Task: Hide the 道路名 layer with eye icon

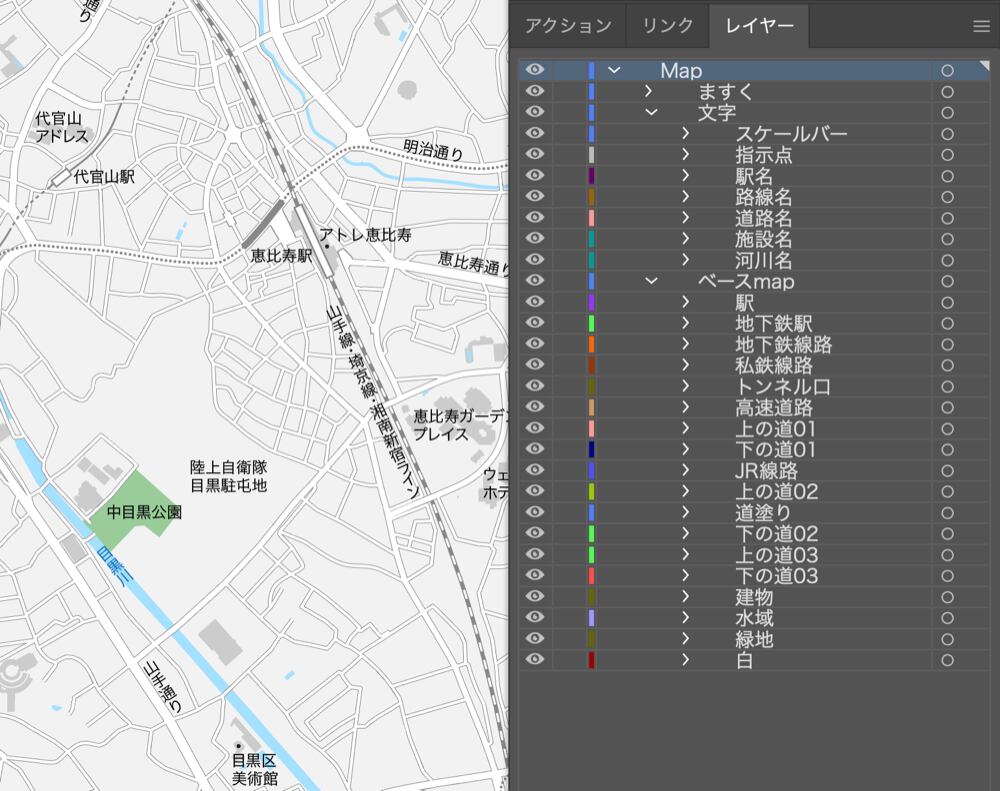Action: click(535, 217)
